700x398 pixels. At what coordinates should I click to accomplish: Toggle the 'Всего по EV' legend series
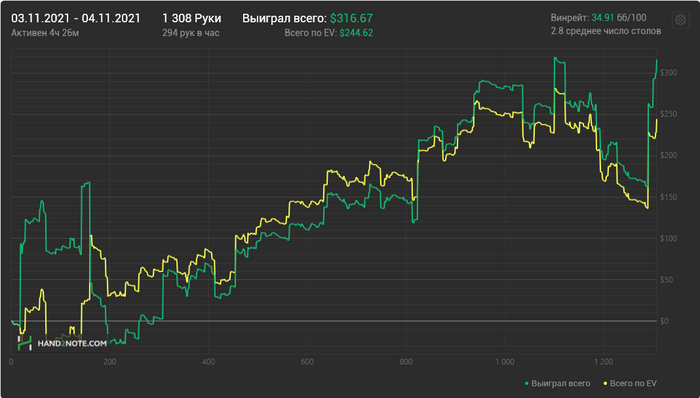point(630,383)
